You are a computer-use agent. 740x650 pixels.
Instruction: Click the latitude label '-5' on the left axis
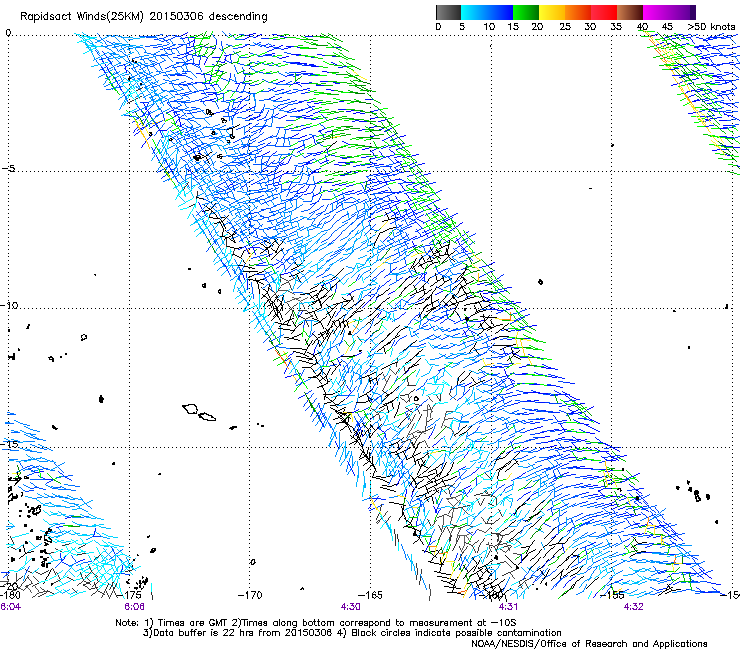pyautogui.click(x=9, y=169)
